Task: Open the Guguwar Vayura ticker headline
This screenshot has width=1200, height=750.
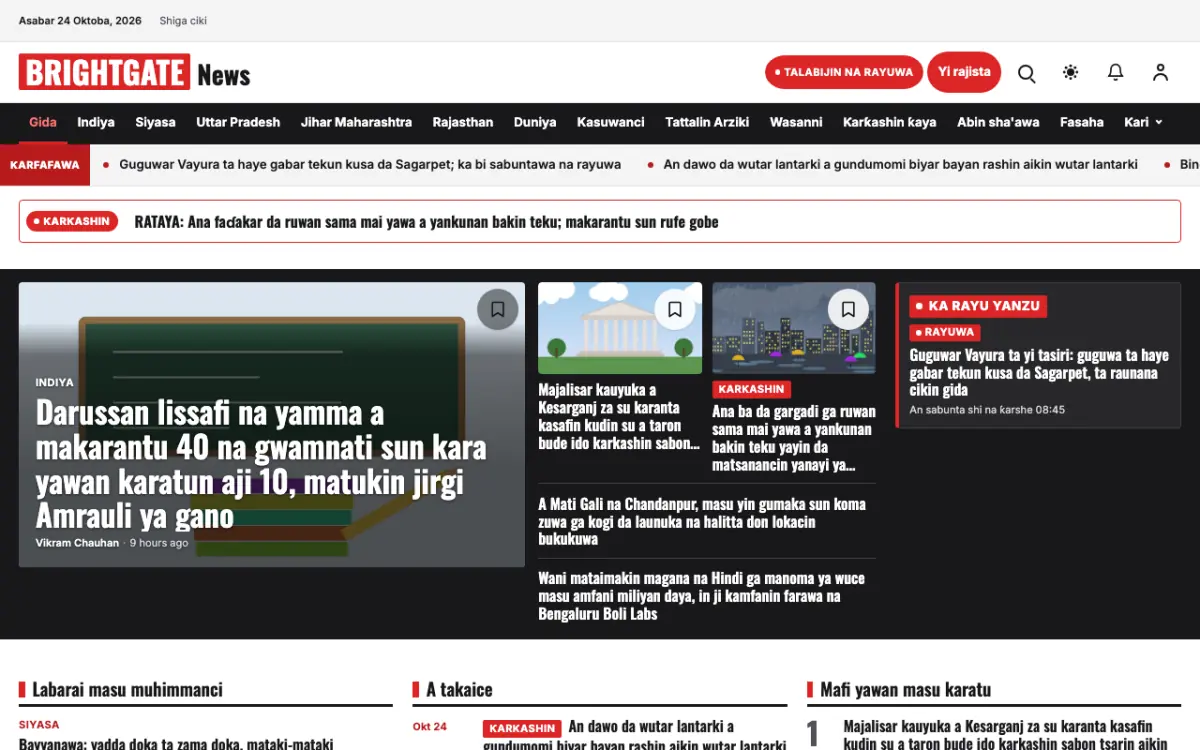Action: point(370,164)
